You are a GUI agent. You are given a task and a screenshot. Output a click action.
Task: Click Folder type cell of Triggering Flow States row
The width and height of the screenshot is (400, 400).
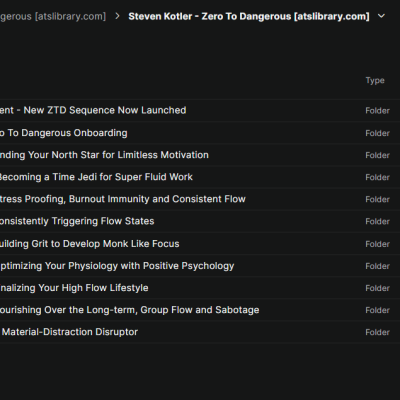pyautogui.click(x=377, y=221)
